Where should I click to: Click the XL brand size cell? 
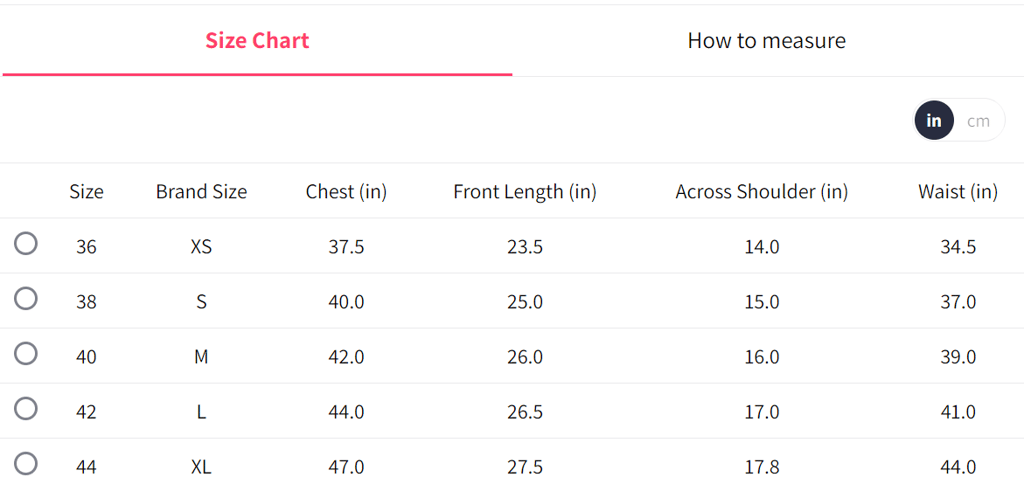click(x=201, y=467)
